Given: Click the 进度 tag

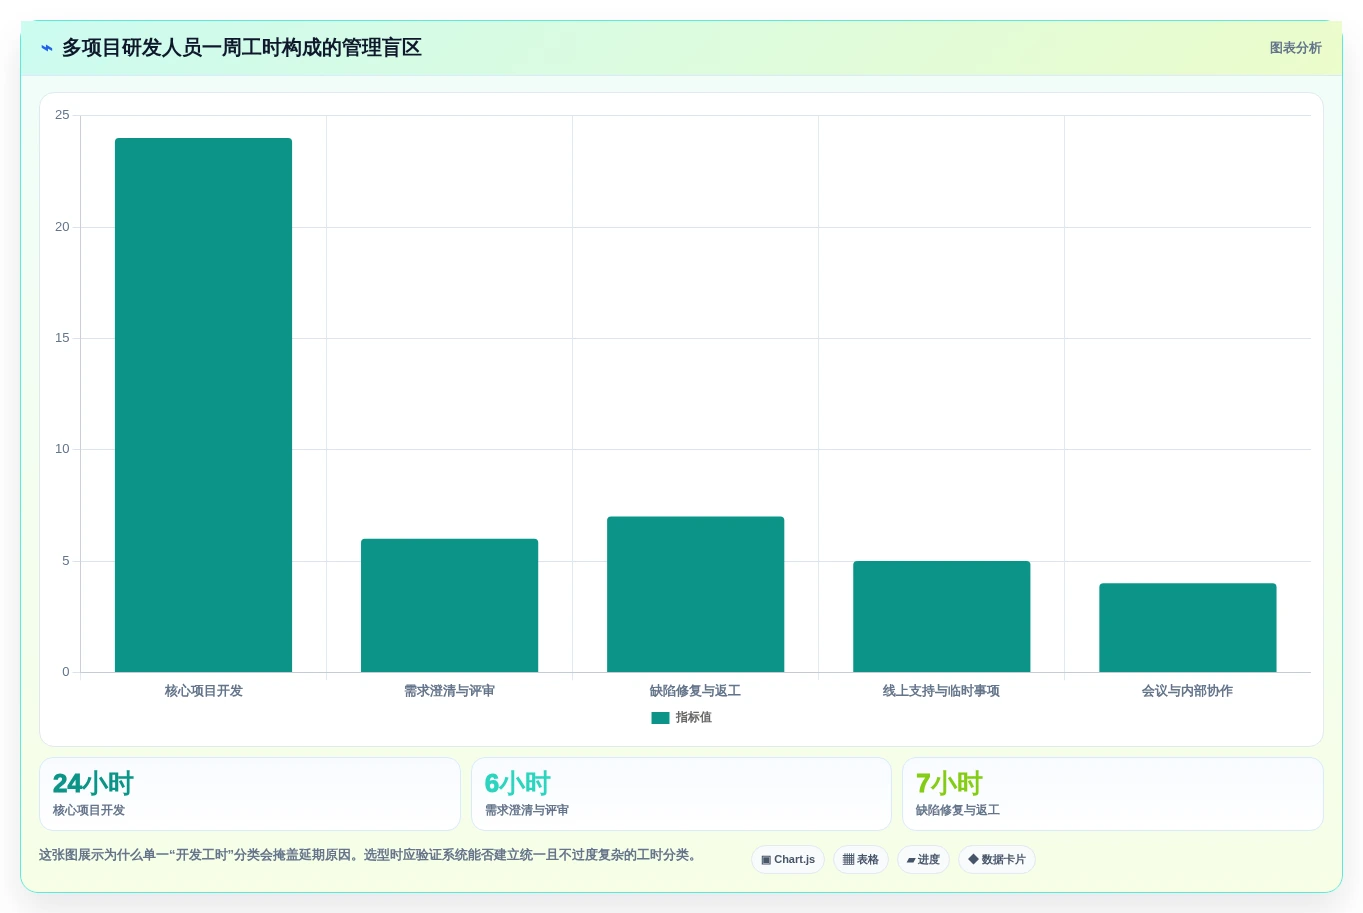Looking at the screenshot, I should tap(923, 860).
